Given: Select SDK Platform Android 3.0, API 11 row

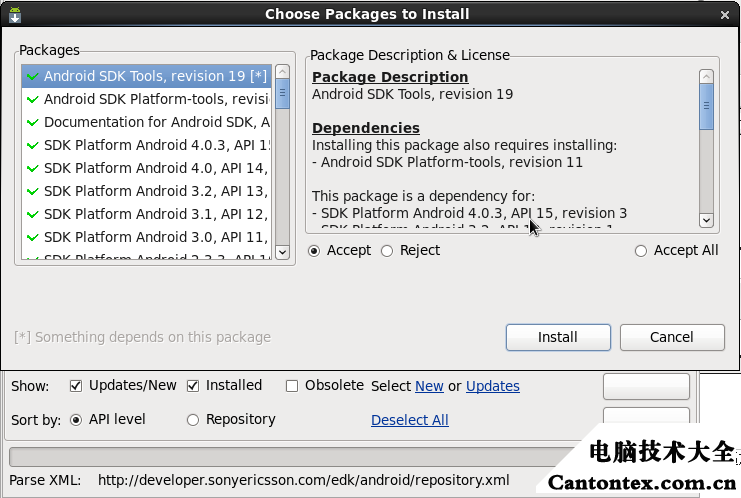Looking at the screenshot, I should 146,237.
